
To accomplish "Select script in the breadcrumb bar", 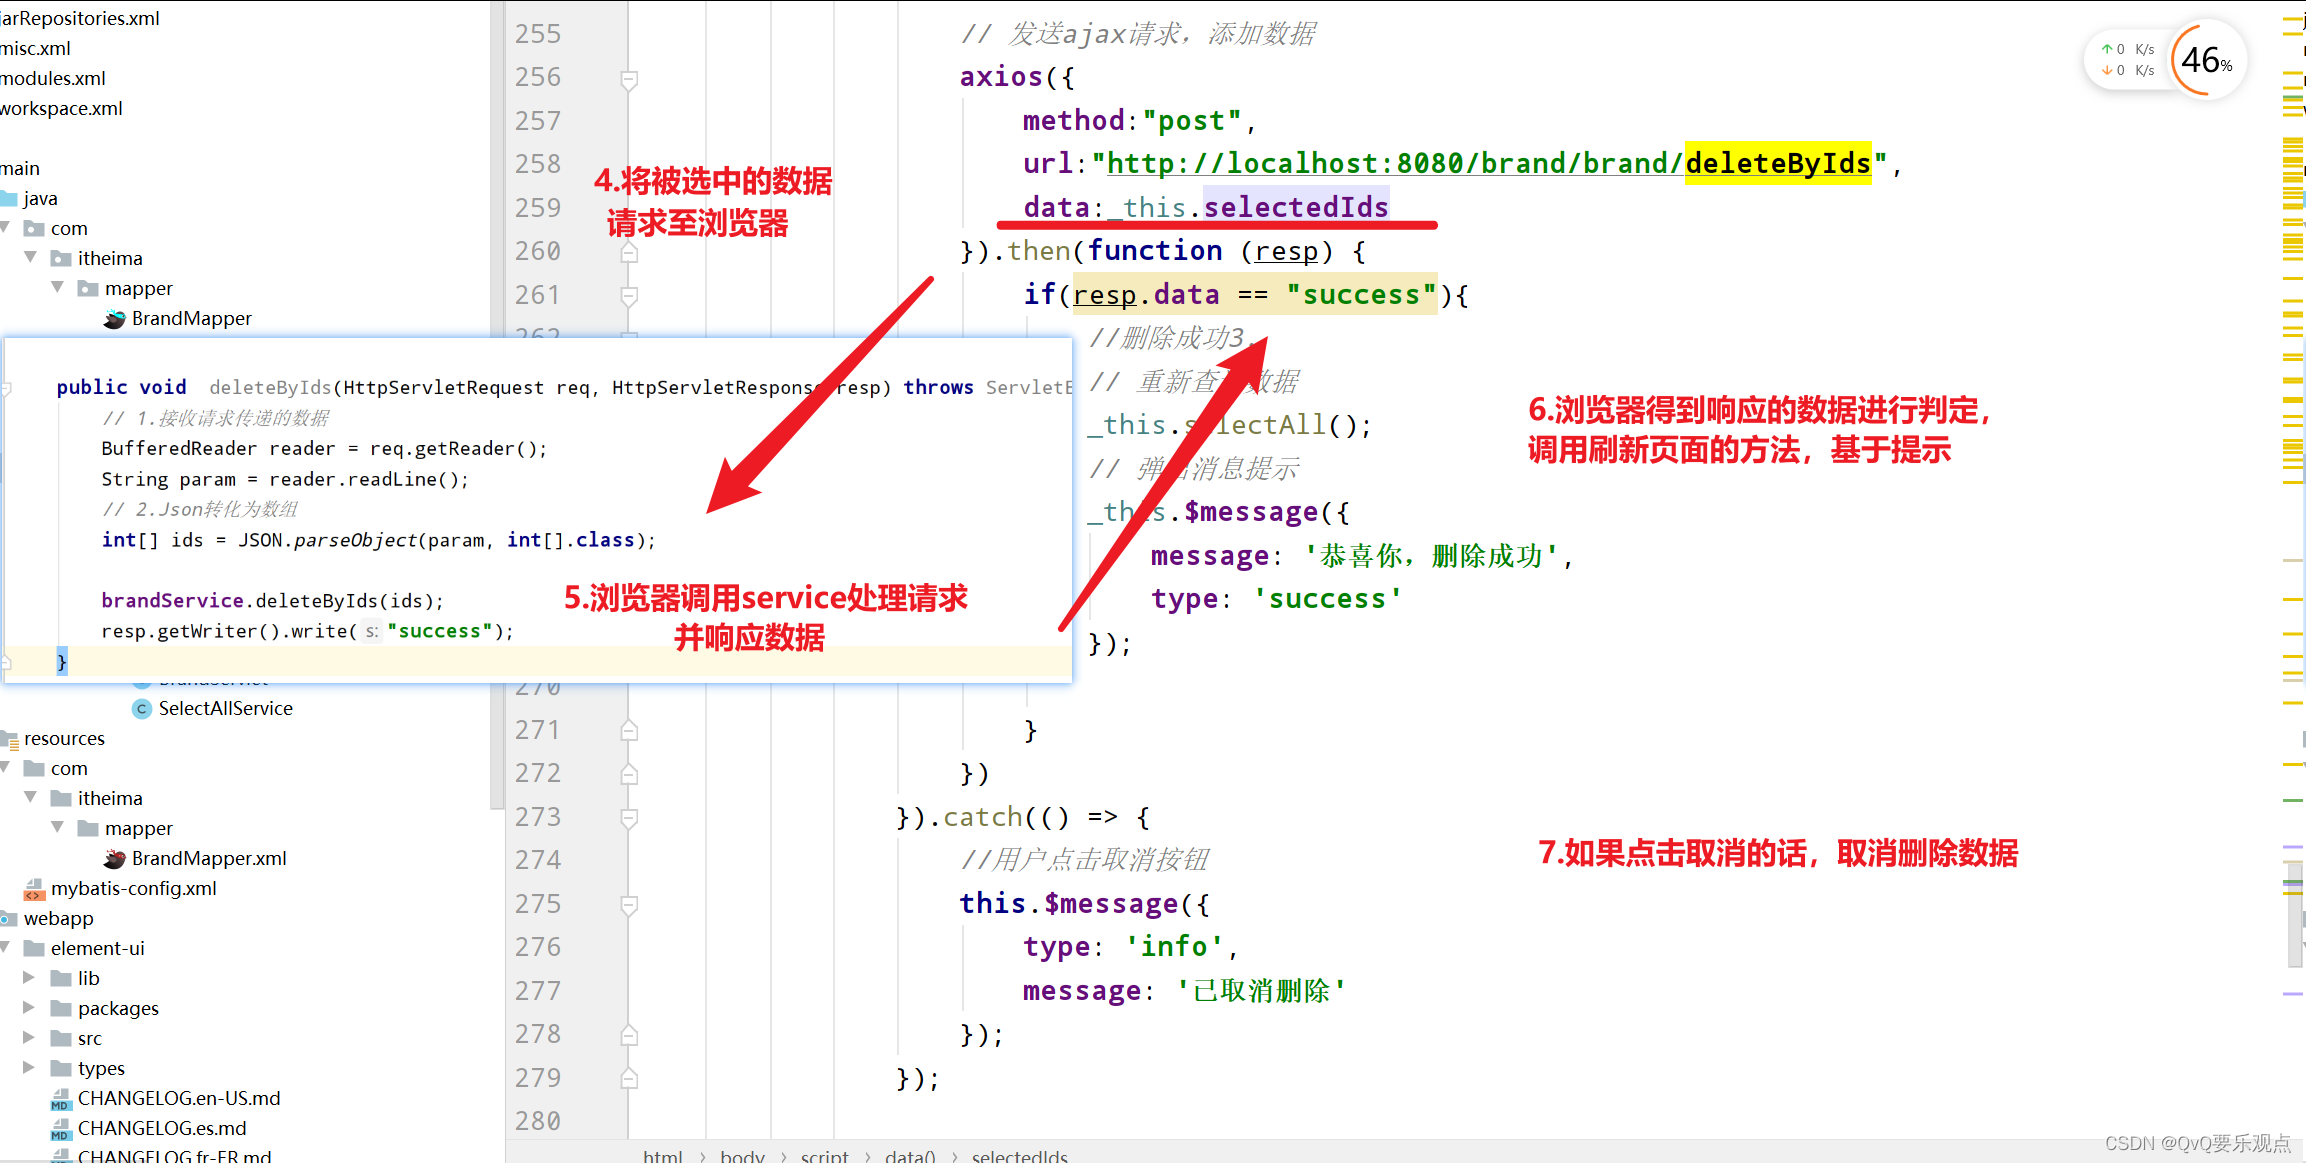I will click(x=824, y=1155).
